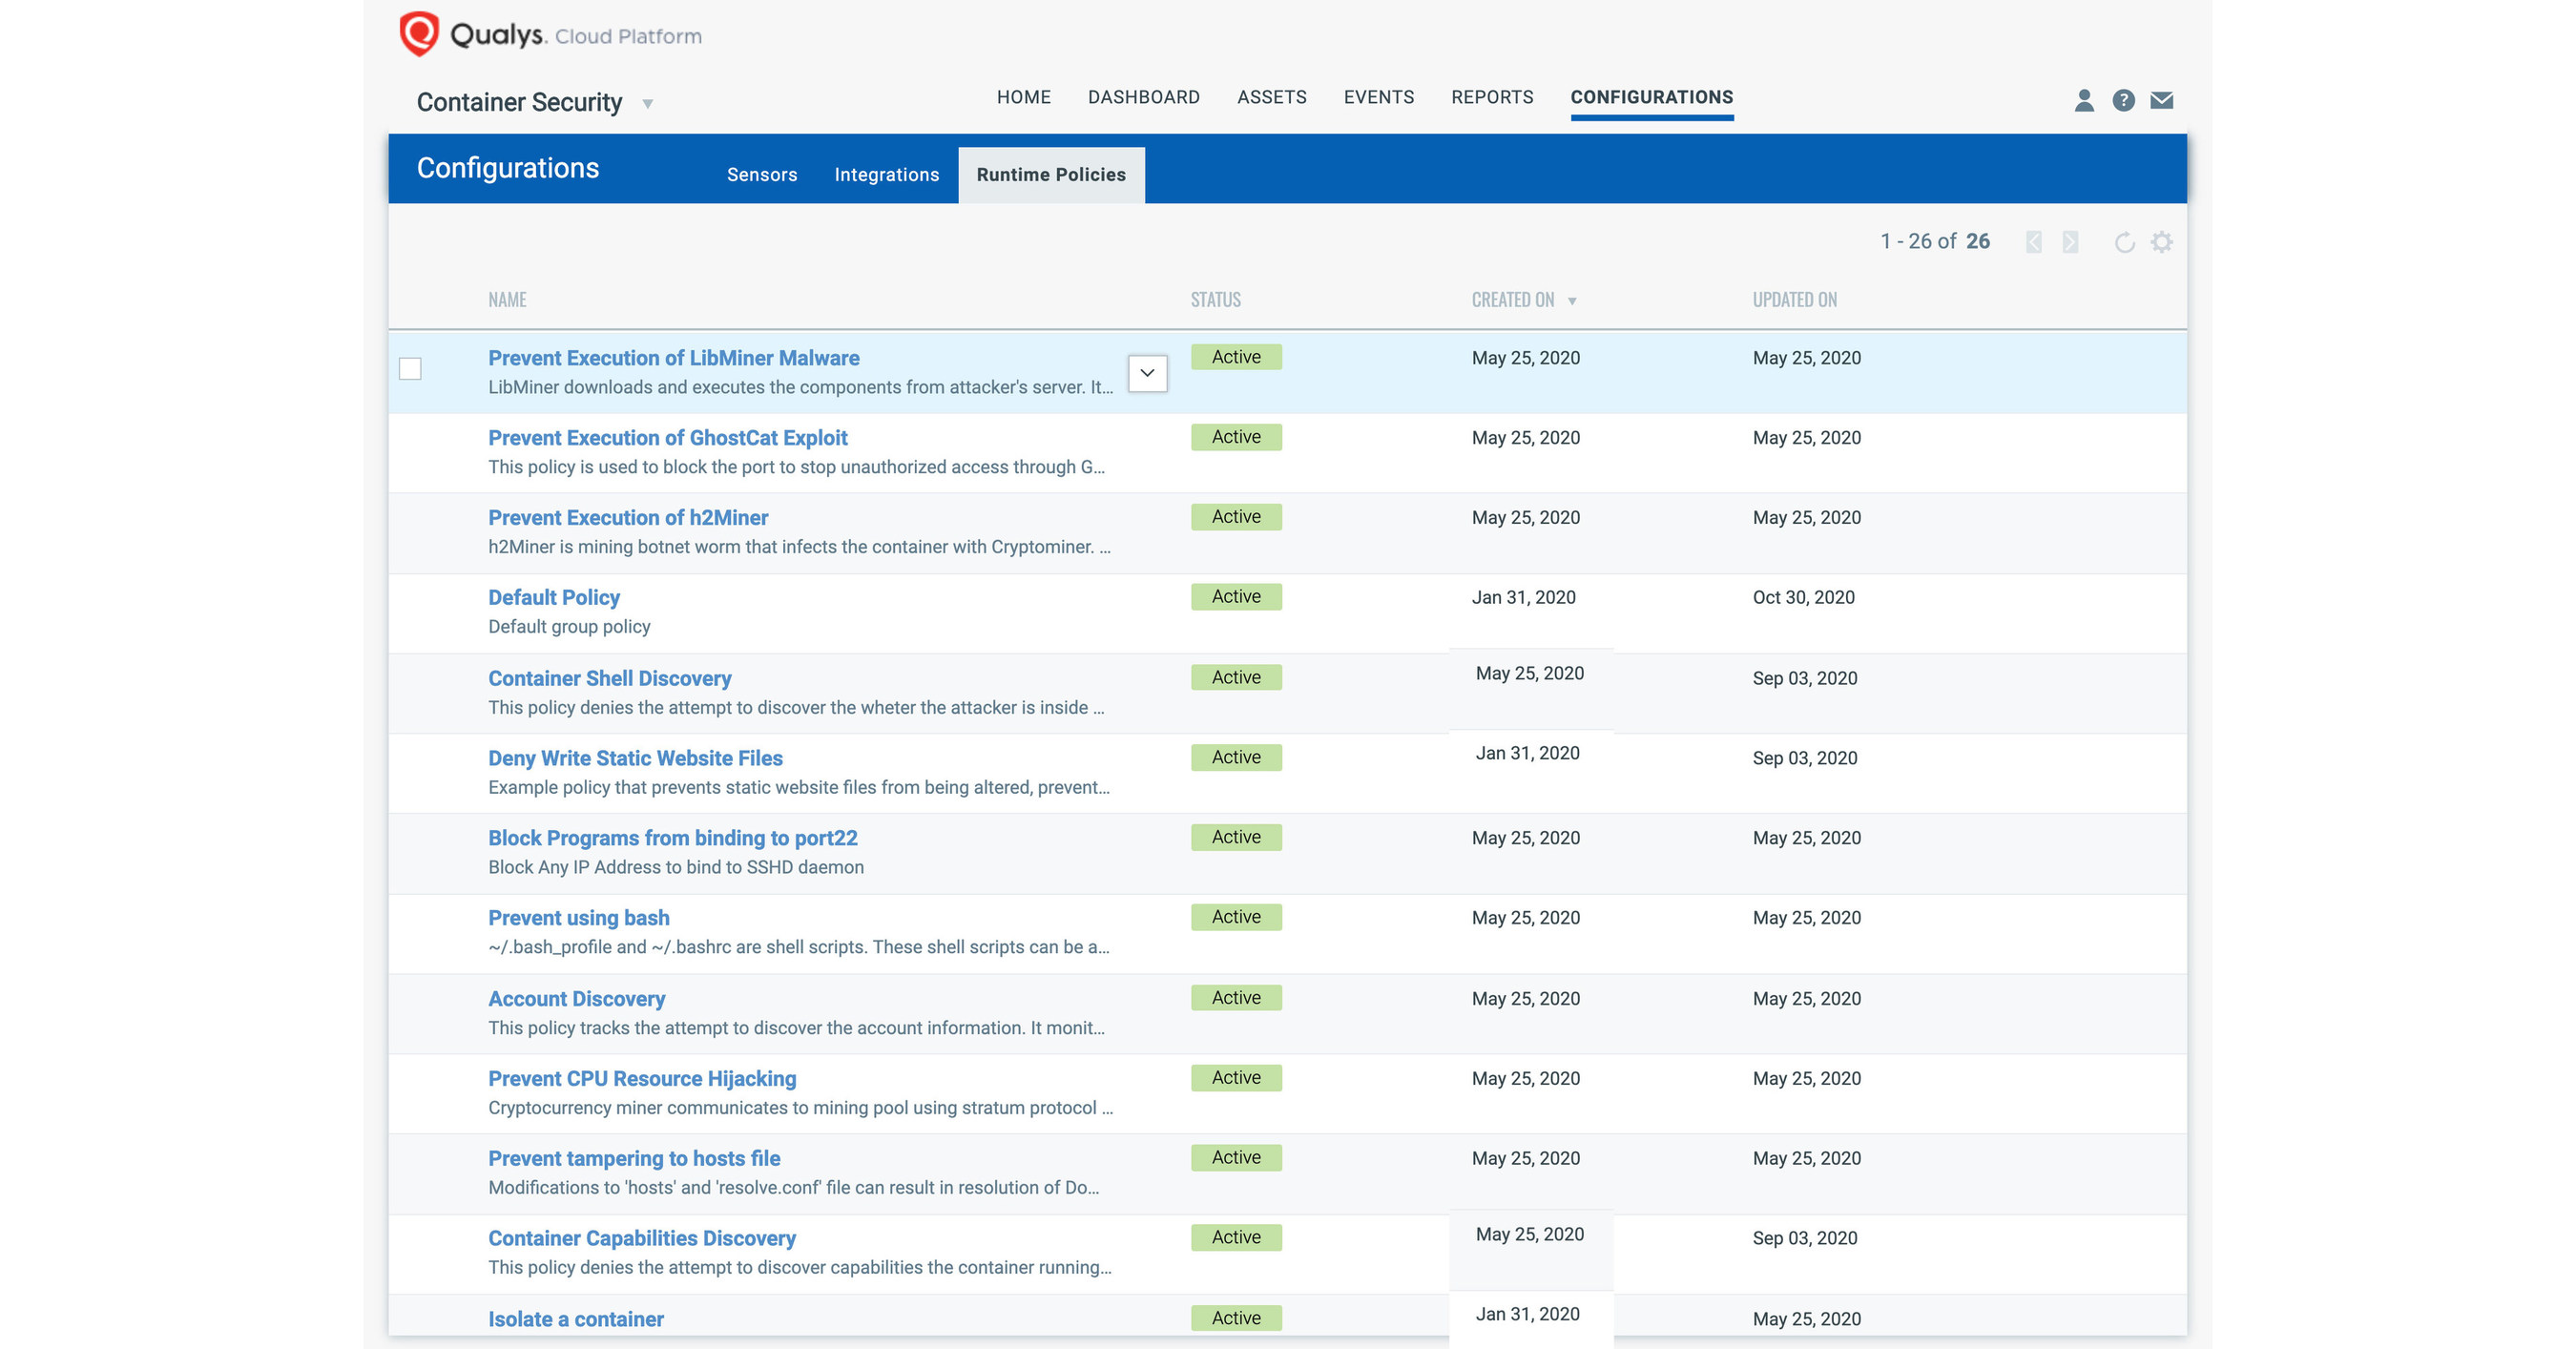The image size is (2576, 1349).
Task: Open the Container Security module dropdown
Action: point(647,103)
